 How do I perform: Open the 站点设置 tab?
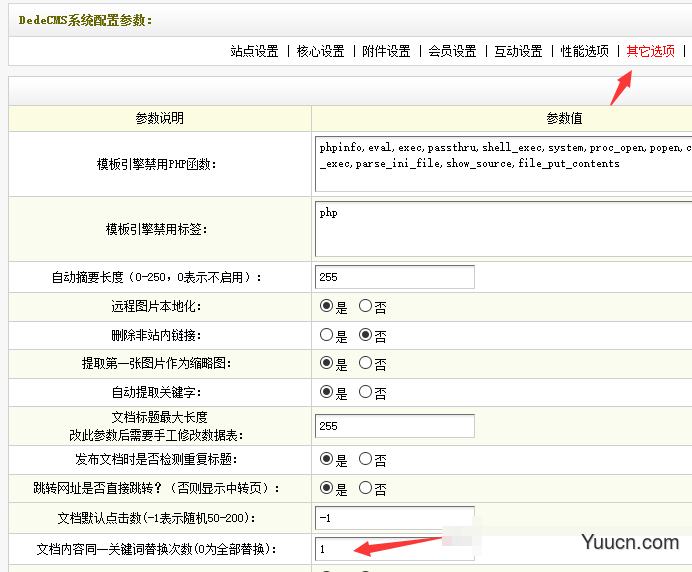(x=254, y=51)
